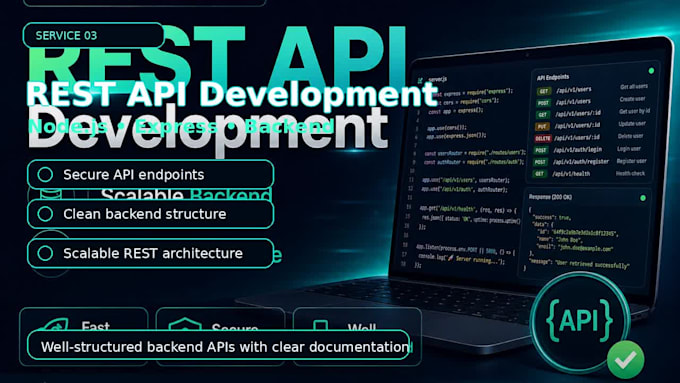
Task: Click the Create user description
Action: (x=632, y=99)
